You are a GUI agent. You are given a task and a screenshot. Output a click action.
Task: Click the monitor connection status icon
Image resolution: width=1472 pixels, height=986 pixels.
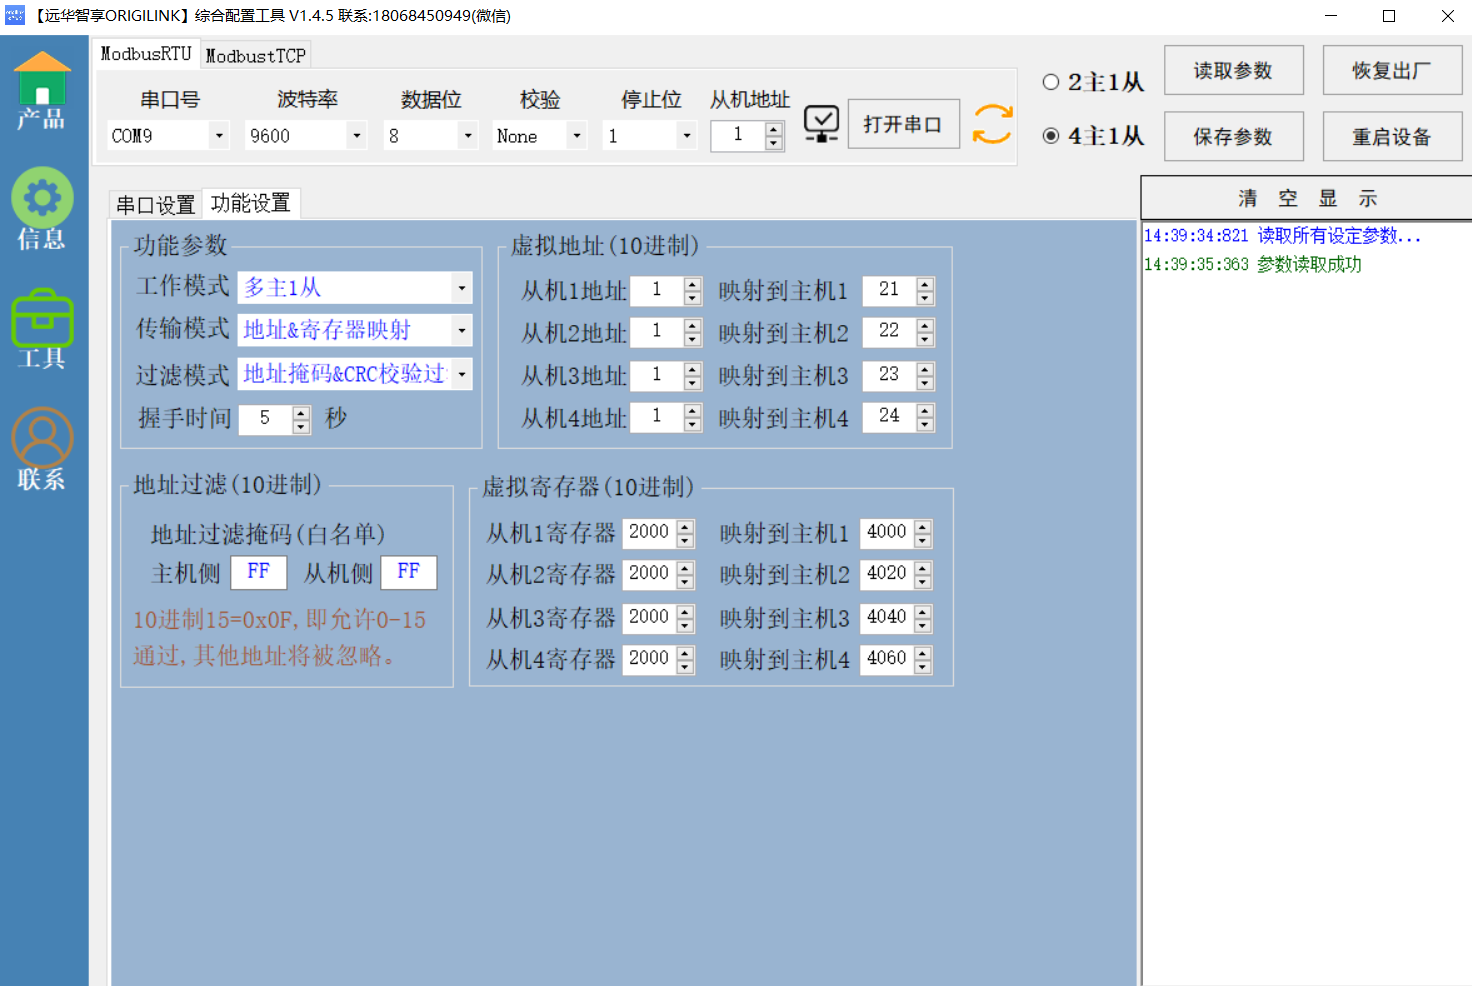coord(821,124)
